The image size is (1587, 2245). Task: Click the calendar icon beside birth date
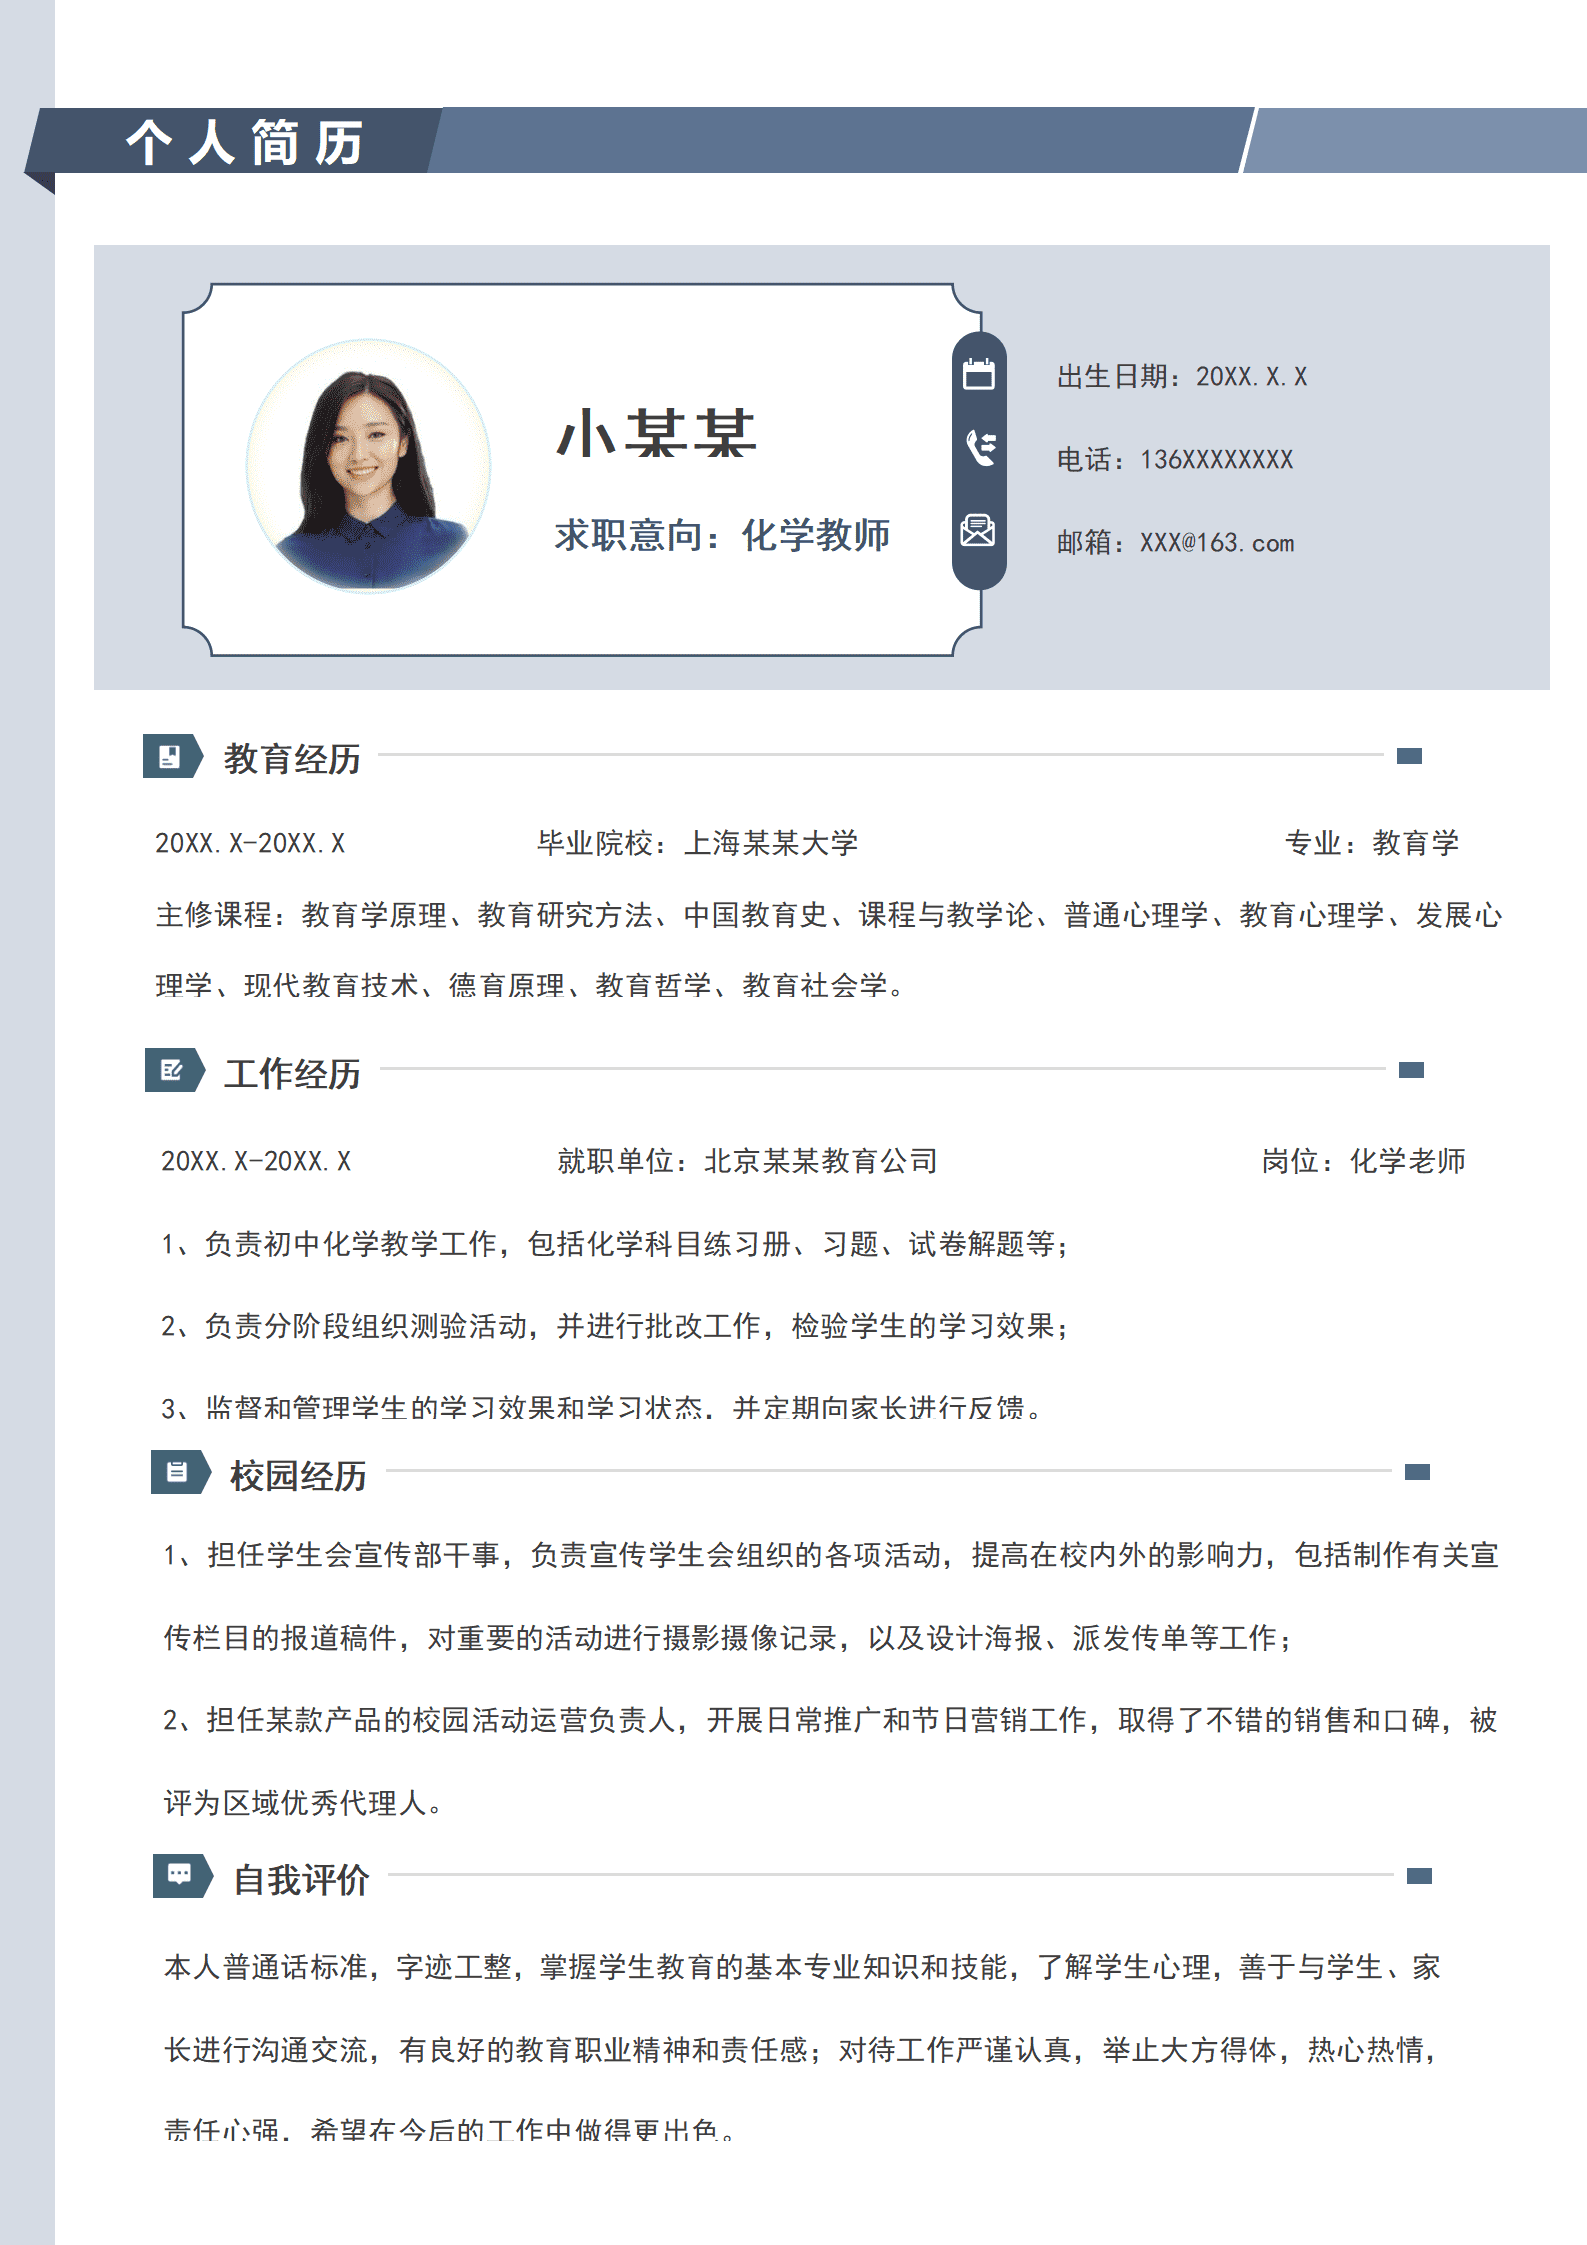(978, 374)
